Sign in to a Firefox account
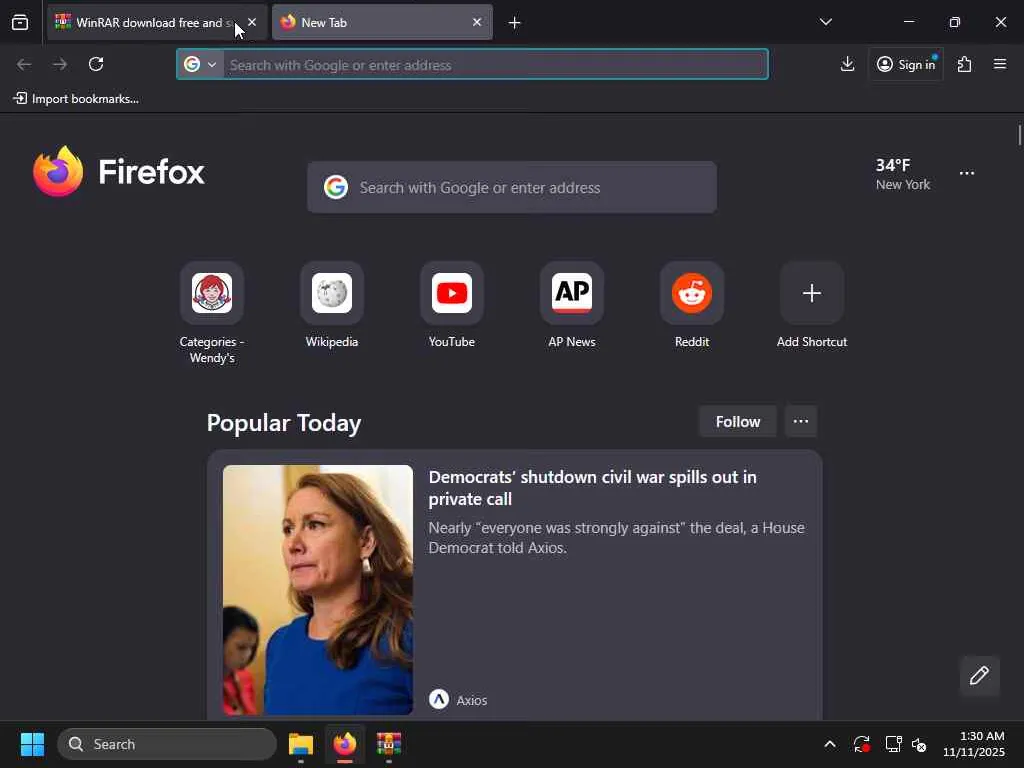This screenshot has height=768, width=1024. (906, 64)
